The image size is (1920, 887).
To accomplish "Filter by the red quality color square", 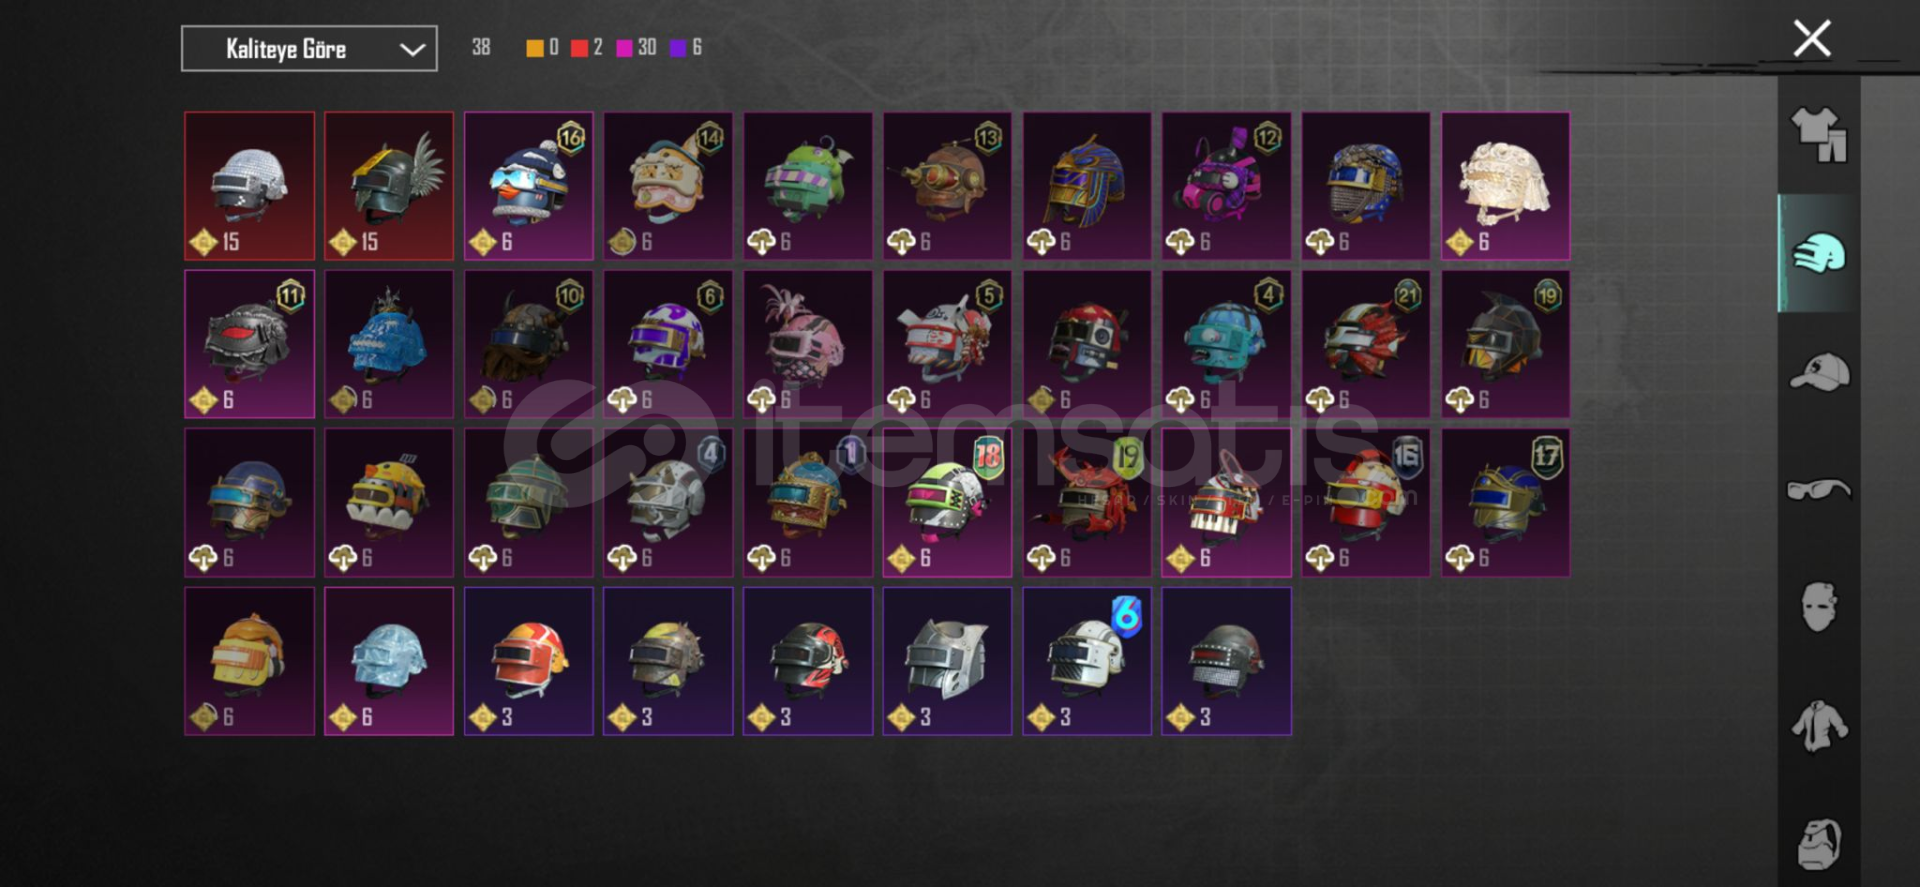I will point(579,48).
